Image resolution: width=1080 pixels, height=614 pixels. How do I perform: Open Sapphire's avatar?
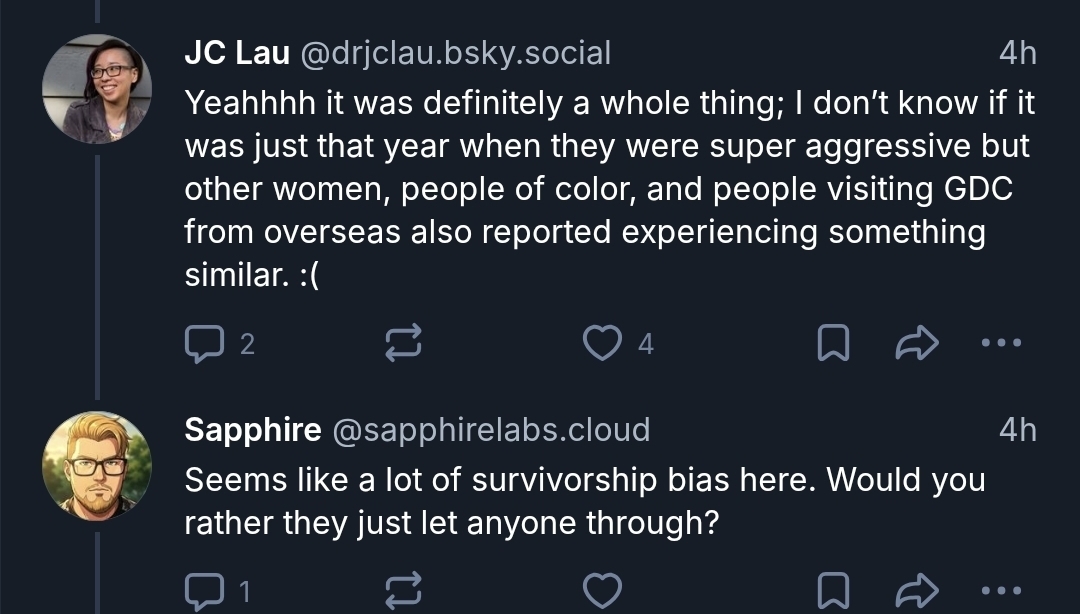tap(97, 466)
